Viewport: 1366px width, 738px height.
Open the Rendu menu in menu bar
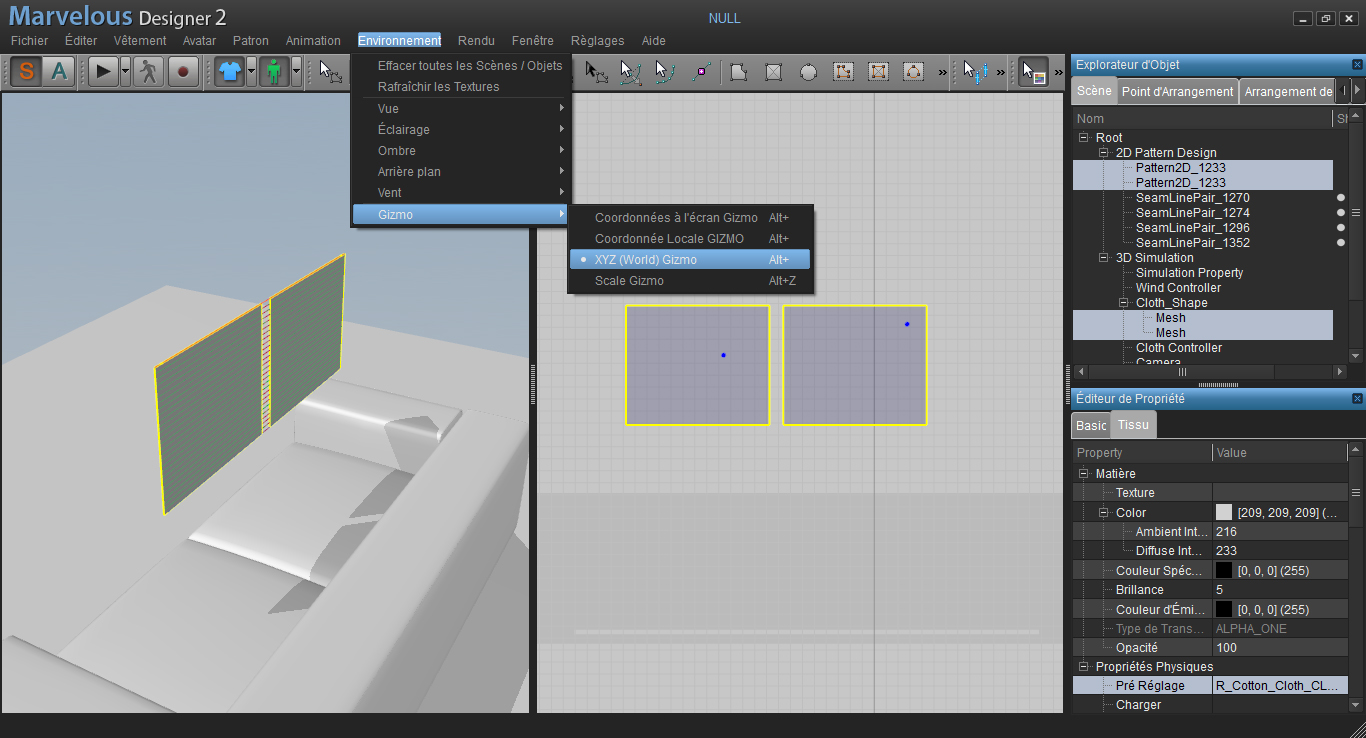(x=476, y=41)
